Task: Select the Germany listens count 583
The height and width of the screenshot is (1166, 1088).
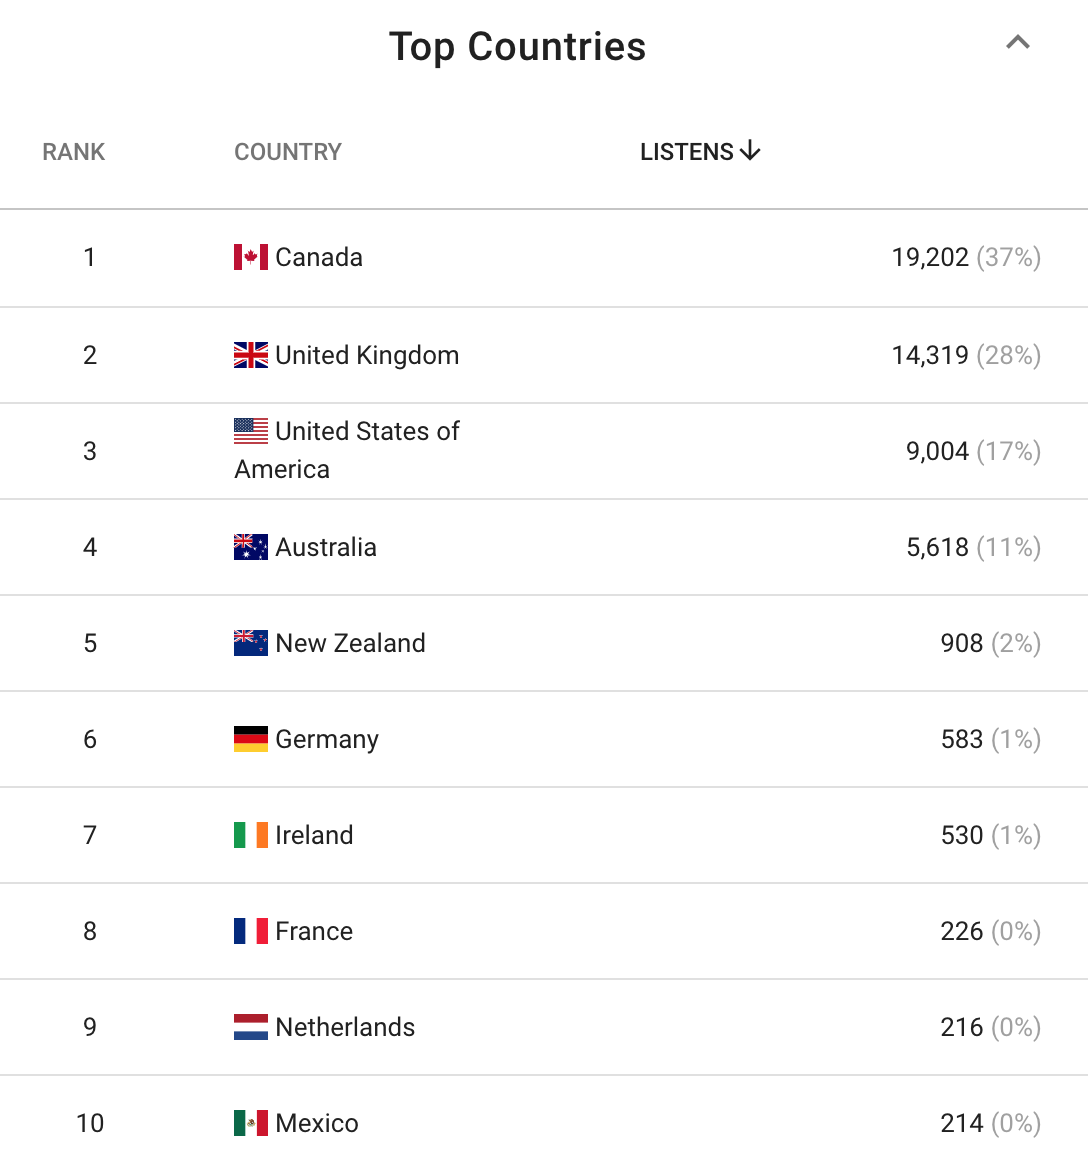Action: point(962,739)
